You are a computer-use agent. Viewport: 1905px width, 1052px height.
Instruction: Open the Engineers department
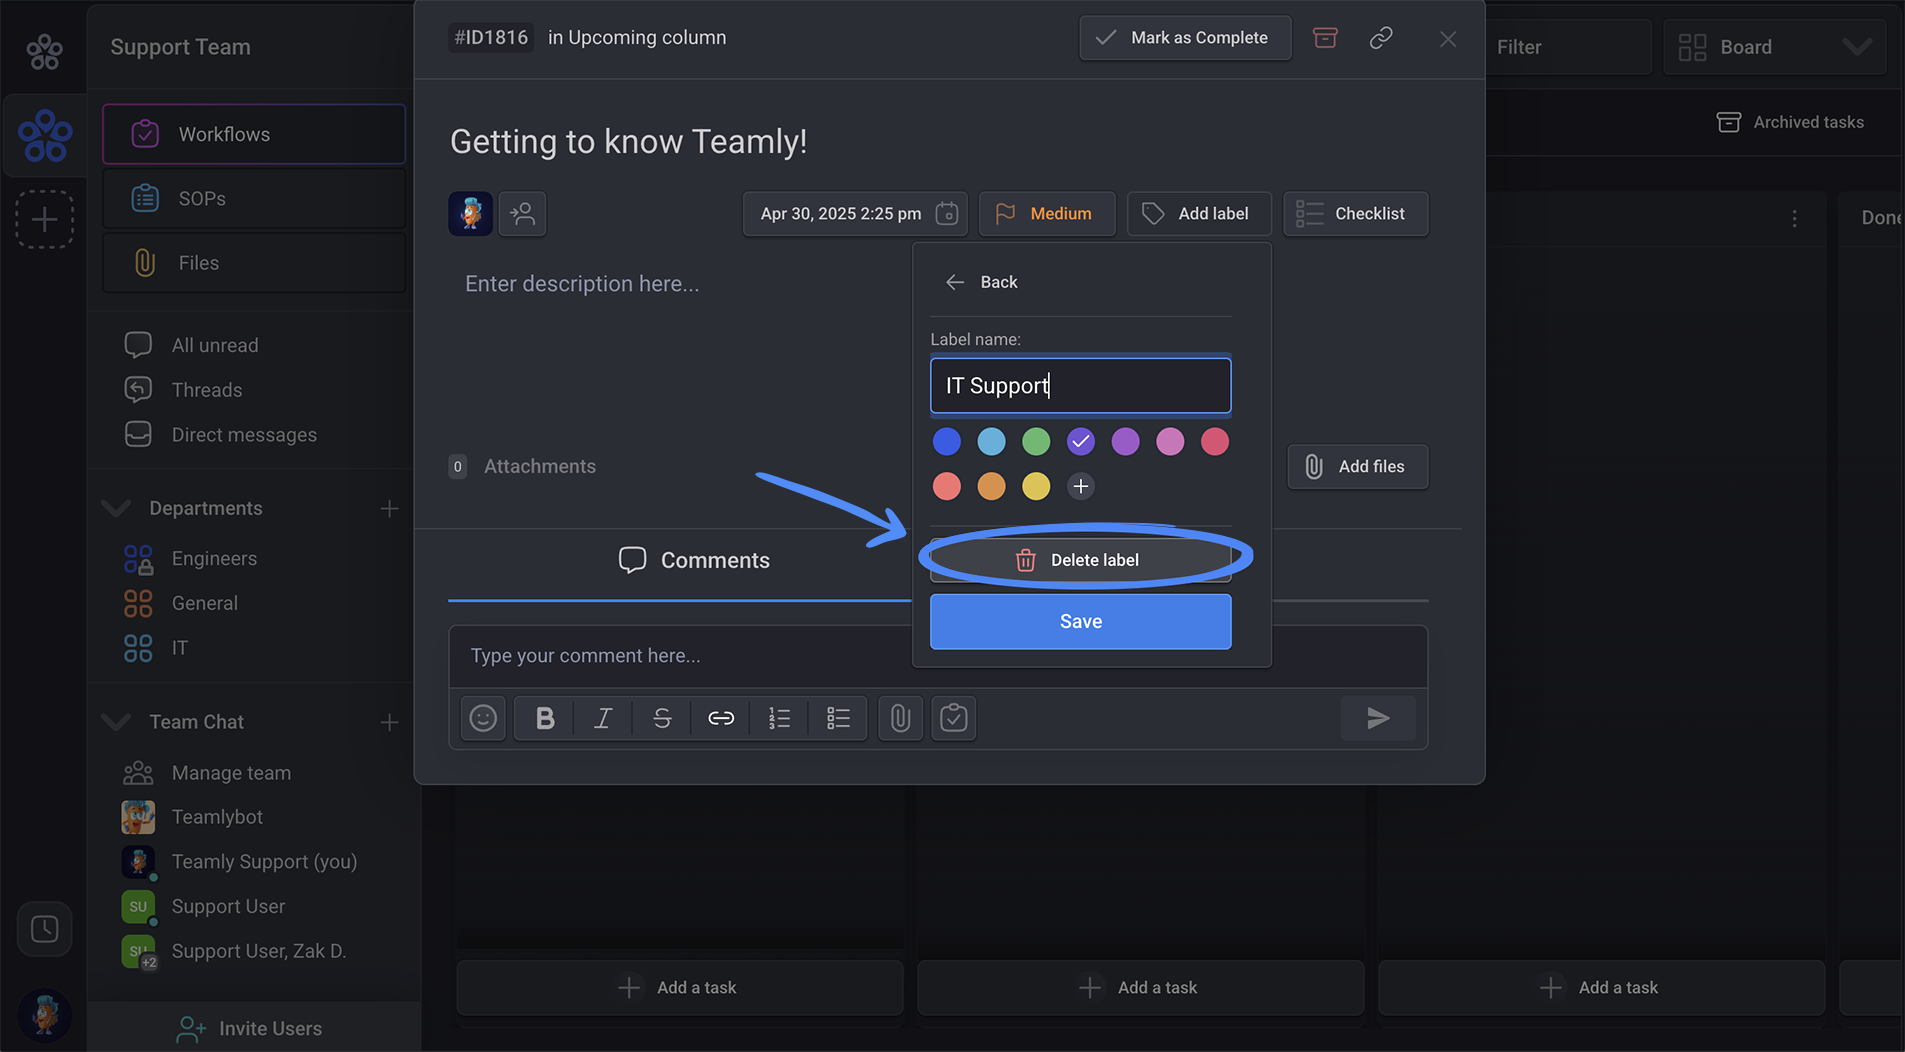point(214,559)
